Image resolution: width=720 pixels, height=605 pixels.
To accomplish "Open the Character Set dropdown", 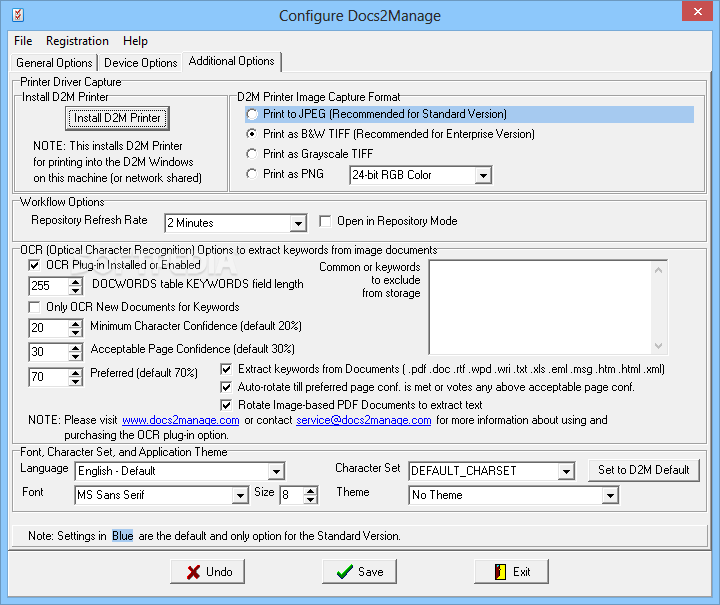I will tap(566, 471).
